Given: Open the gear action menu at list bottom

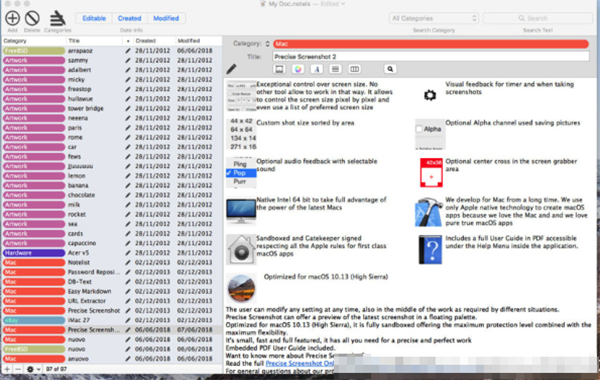Looking at the screenshot, I should [33, 369].
